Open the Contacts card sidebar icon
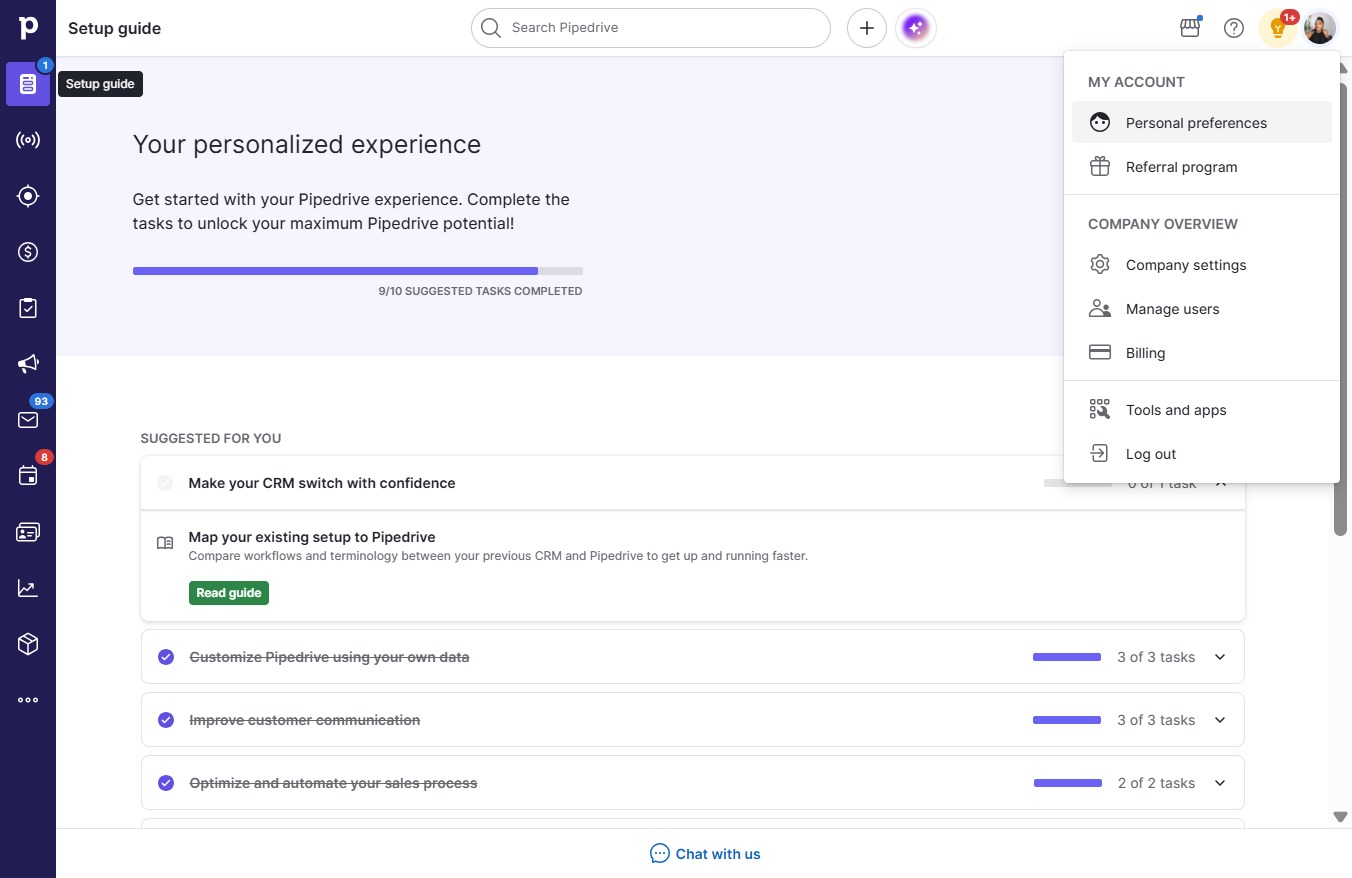Image resolution: width=1352 pixels, height=878 pixels. point(28,532)
